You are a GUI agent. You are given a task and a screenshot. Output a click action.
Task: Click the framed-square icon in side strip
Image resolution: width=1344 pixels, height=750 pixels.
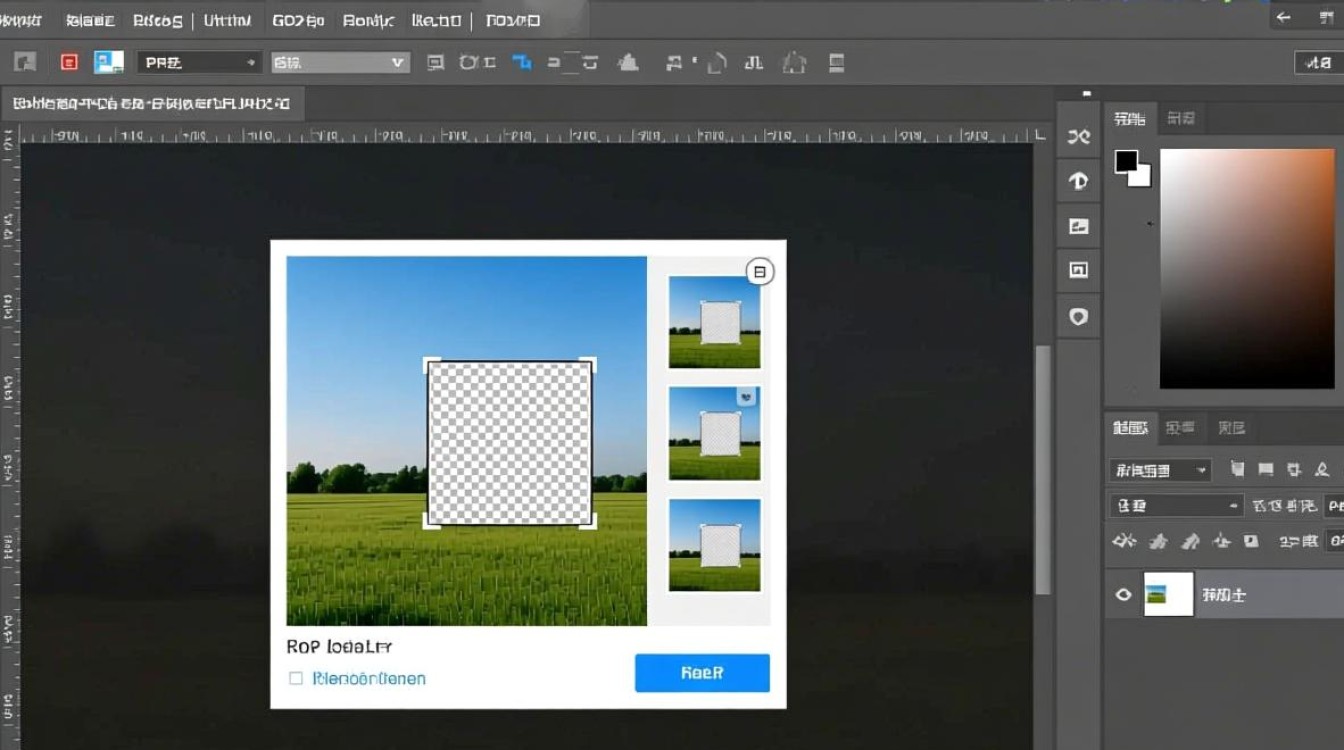[1078, 270]
